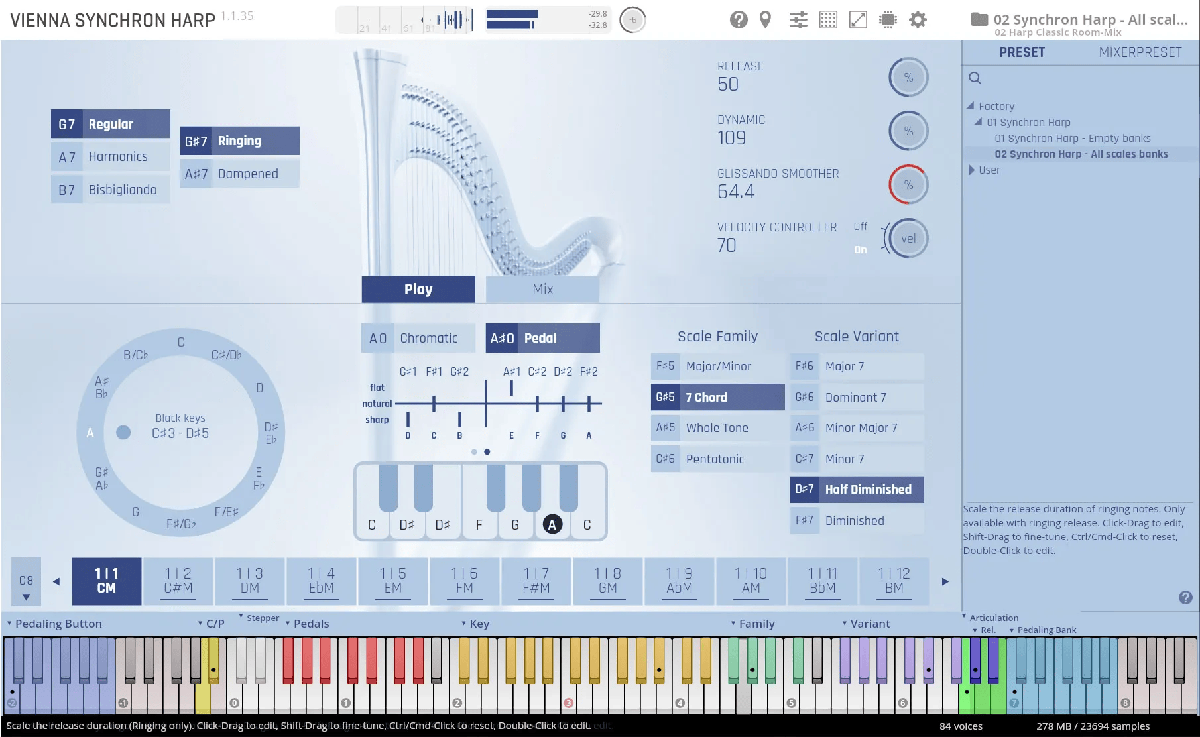Expand the User preset folder
The width and height of the screenshot is (1200, 737).
(x=971, y=170)
